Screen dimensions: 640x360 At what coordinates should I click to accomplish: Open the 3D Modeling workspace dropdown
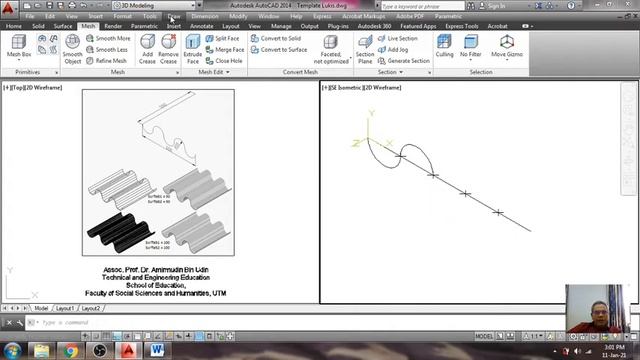154,6
